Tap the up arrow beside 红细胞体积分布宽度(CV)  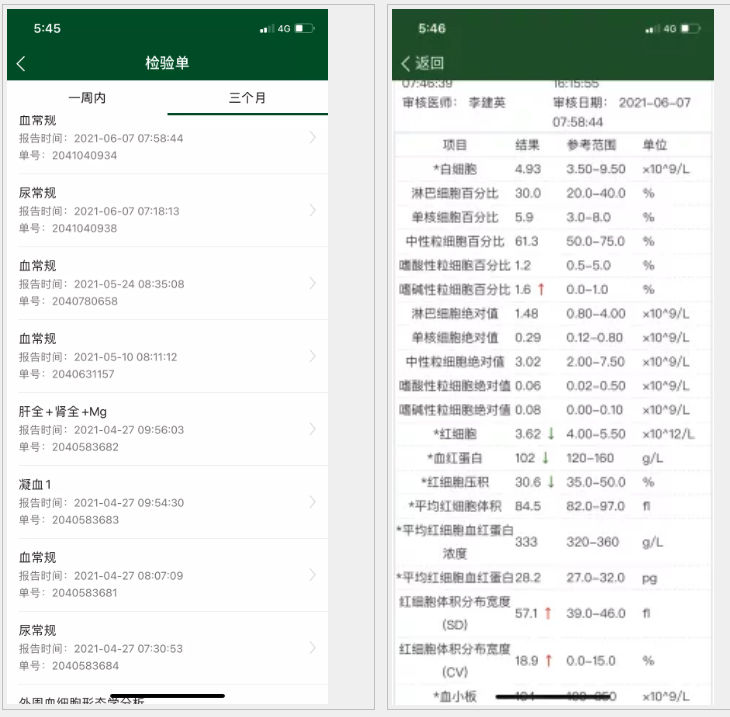pos(548,661)
